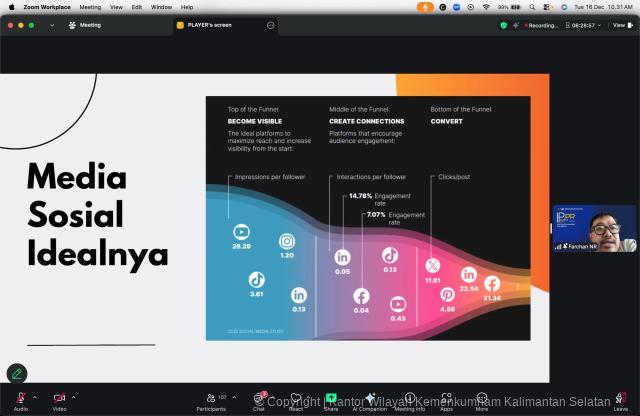Click the green annotate pencil button
The width and height of the screenshot is (640, 416).
pyautogui.click(x=17, y=373)
